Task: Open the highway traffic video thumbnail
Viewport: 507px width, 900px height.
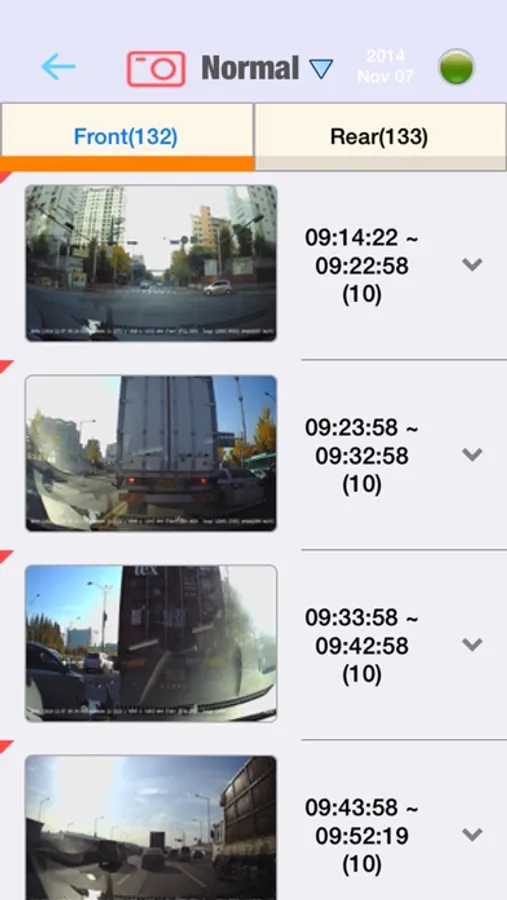Action: pos(151,828)
